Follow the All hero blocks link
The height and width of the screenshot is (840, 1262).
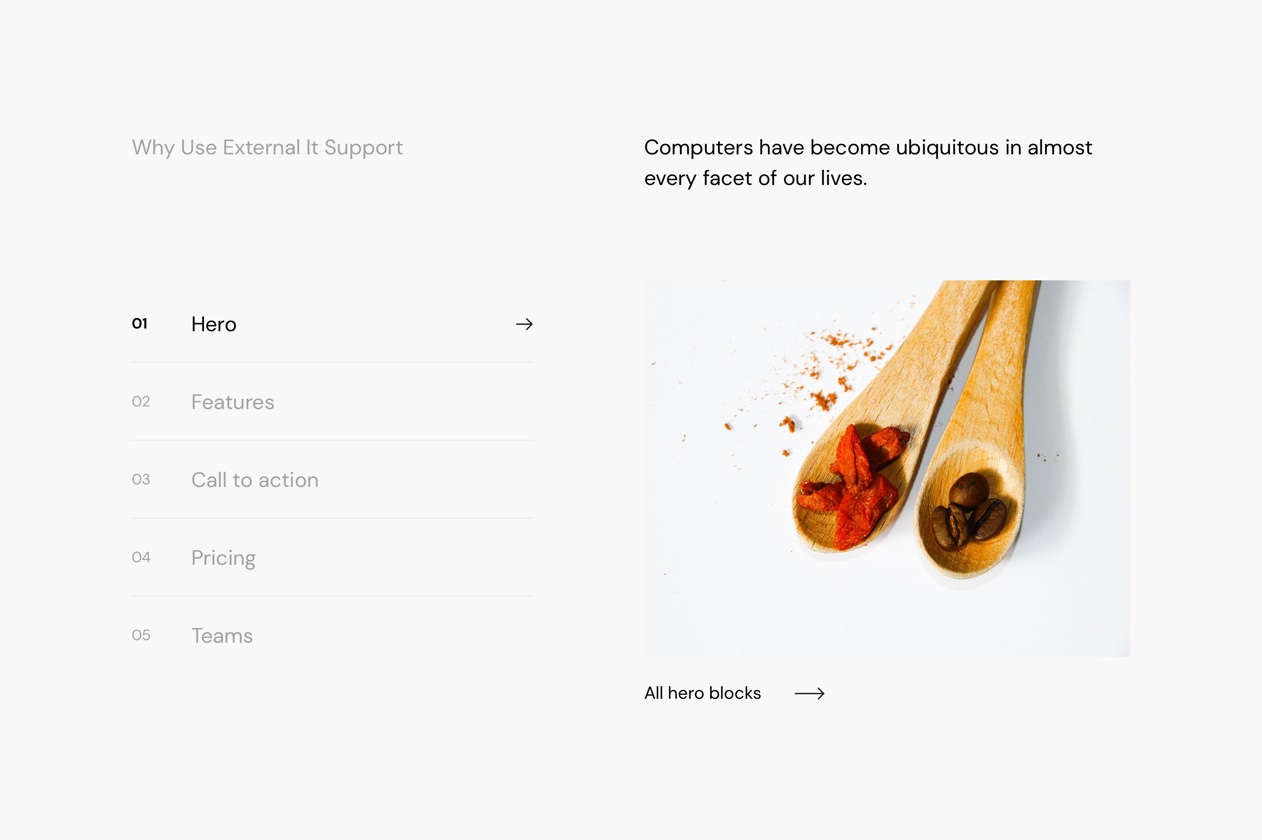702,693
